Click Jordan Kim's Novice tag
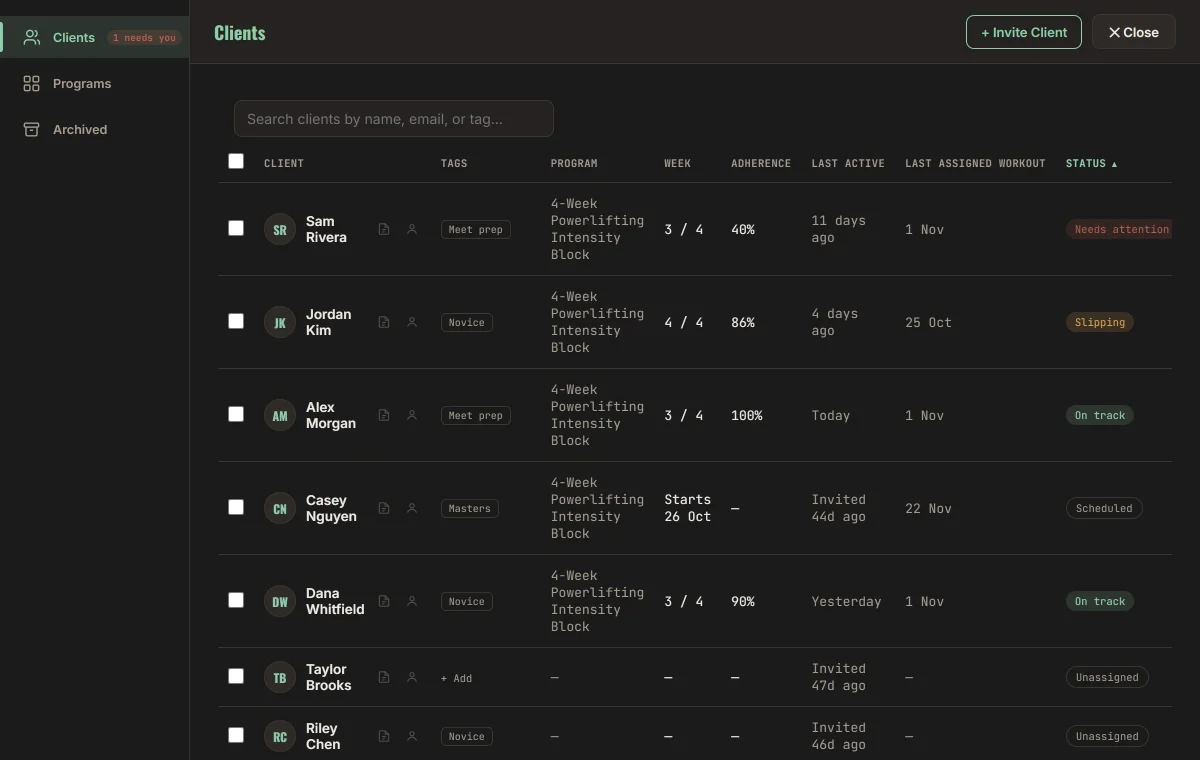This screenshot has width=1200, height=760. click(467, 322)
